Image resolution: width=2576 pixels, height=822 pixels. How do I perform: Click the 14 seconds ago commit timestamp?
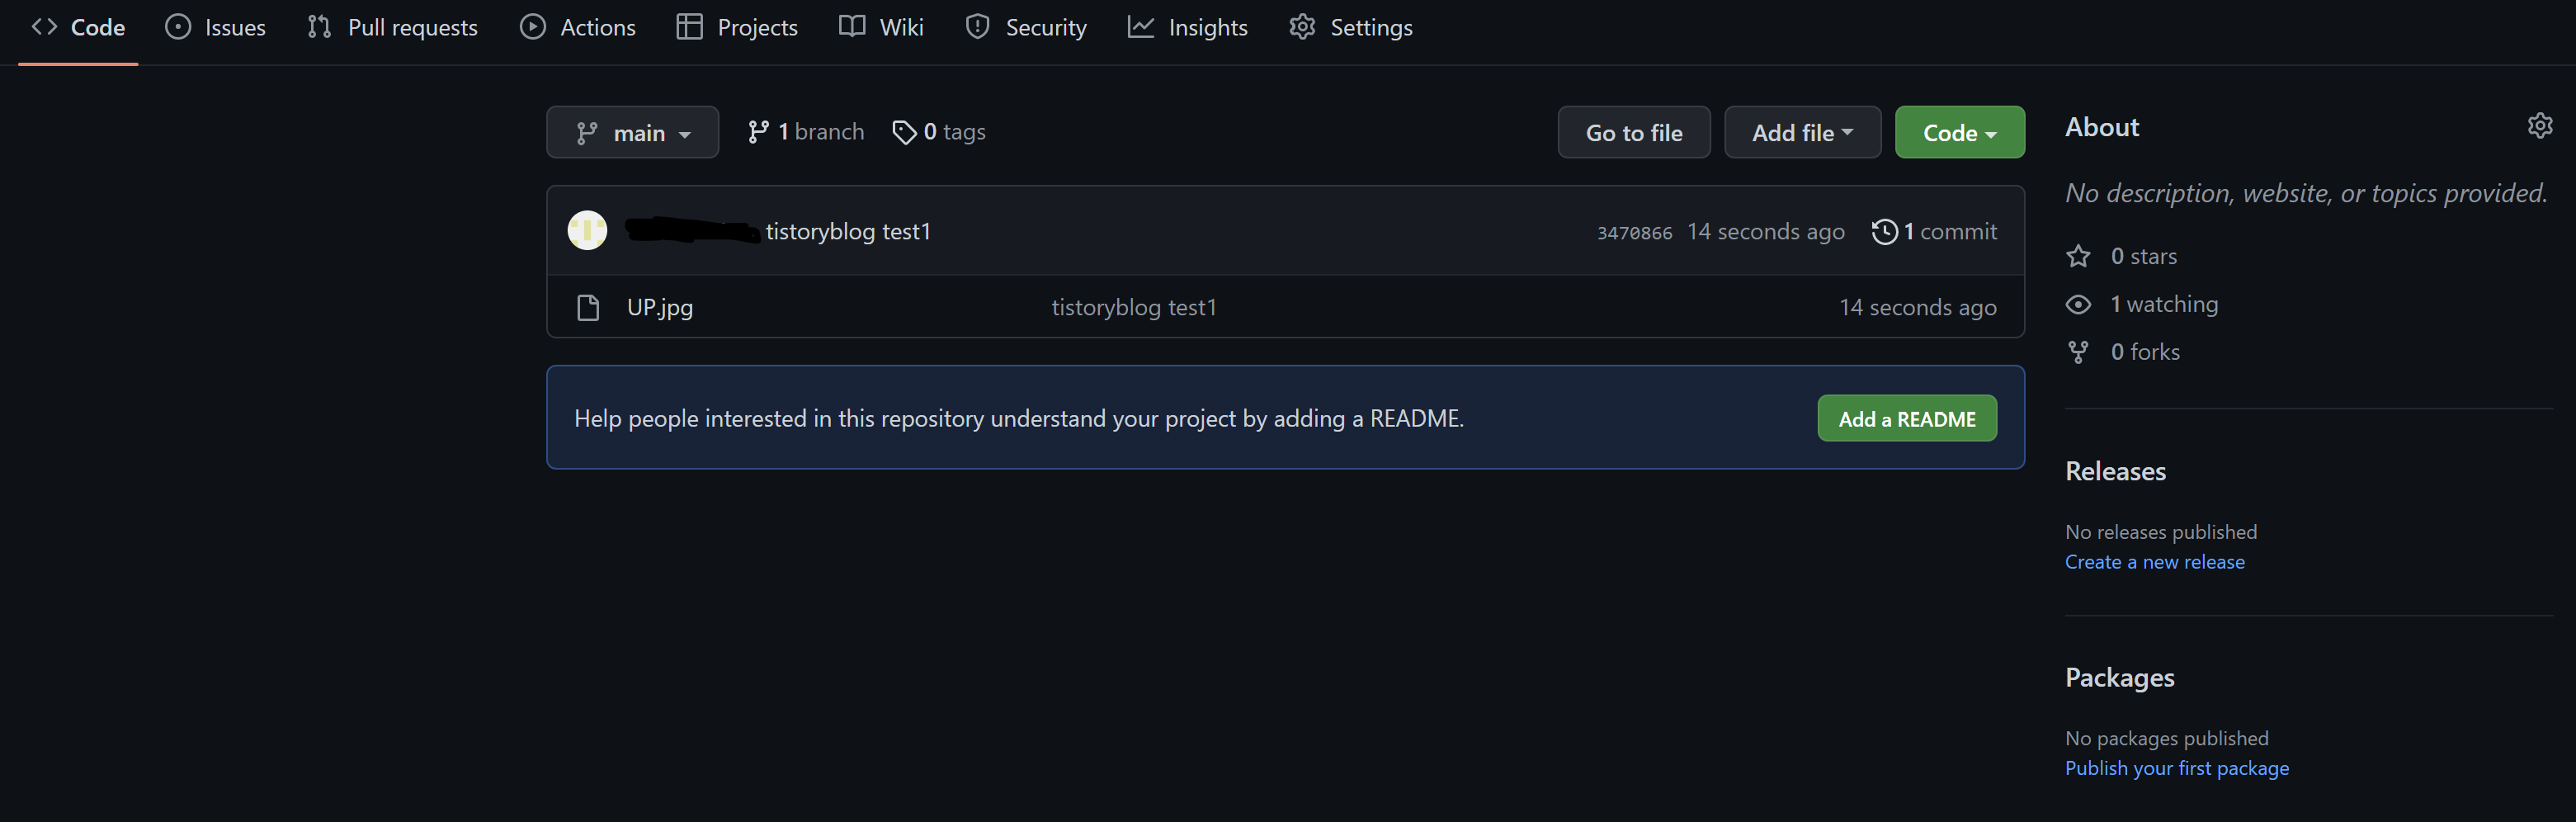click(x=1766, y=231)
